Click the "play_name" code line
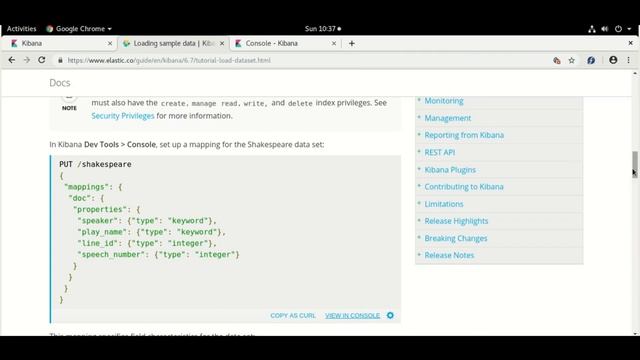This screenshot has width=640, height=360. 151,232
